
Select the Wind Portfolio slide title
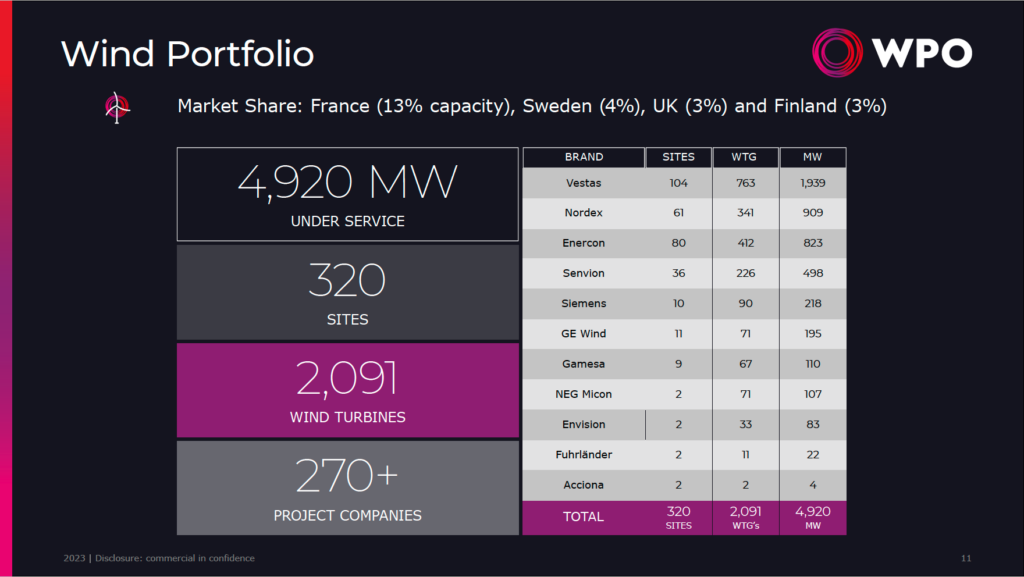tap(188, 54)
